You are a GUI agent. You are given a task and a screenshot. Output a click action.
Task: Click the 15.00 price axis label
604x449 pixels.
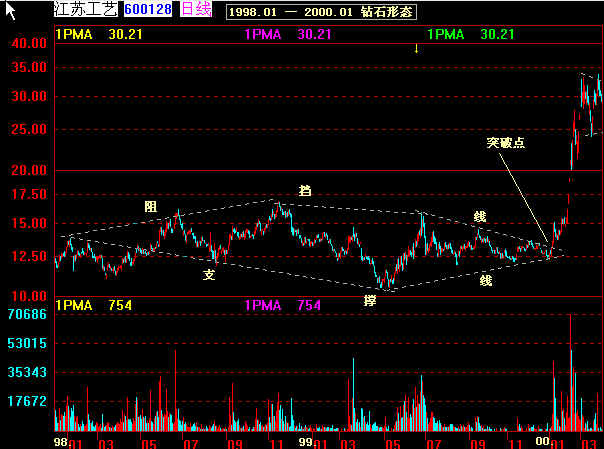pyautogui.click(x=29, y=223)
